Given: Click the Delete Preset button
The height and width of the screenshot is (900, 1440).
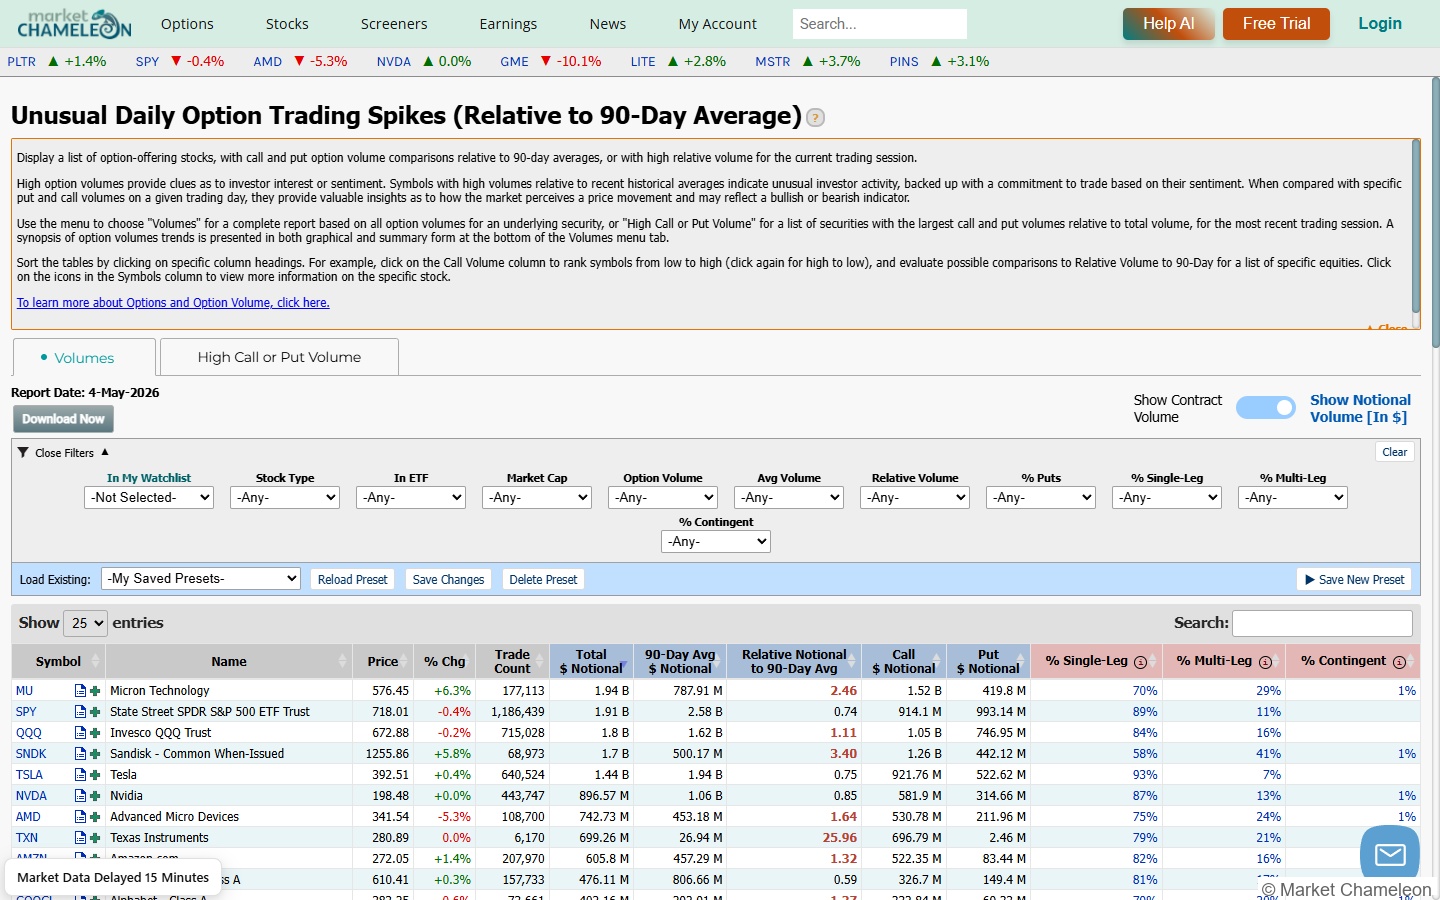Looking at the screenshot, I should (543, 579).
